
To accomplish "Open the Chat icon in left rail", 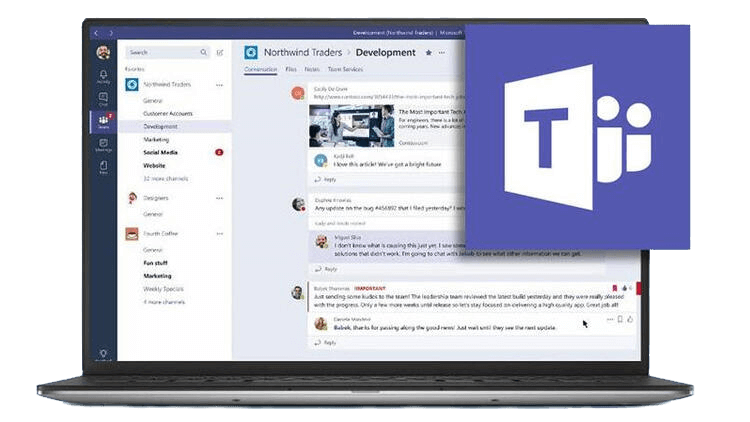I will (x=103, y=99).
